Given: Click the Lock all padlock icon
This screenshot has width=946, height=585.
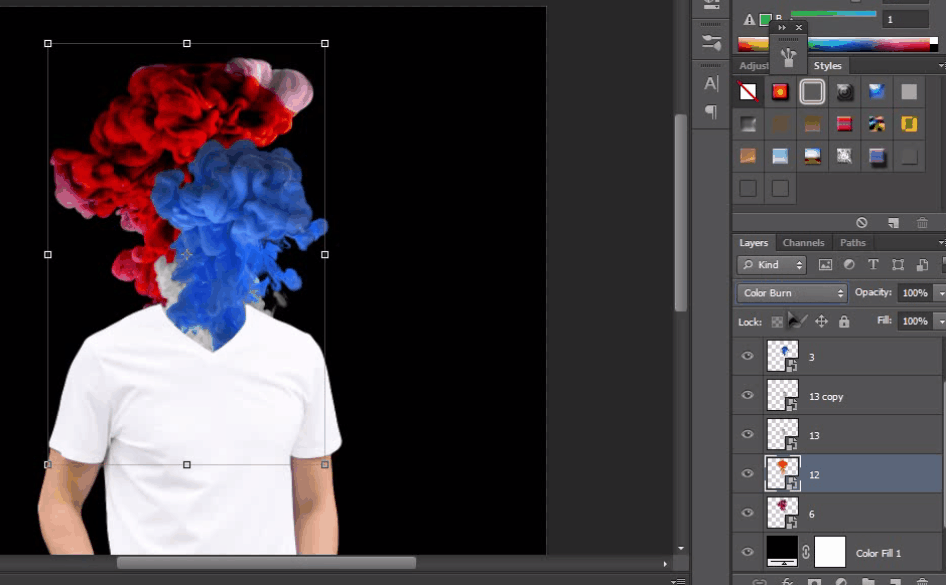Looking at the screenshot, I should coord(844,322).
